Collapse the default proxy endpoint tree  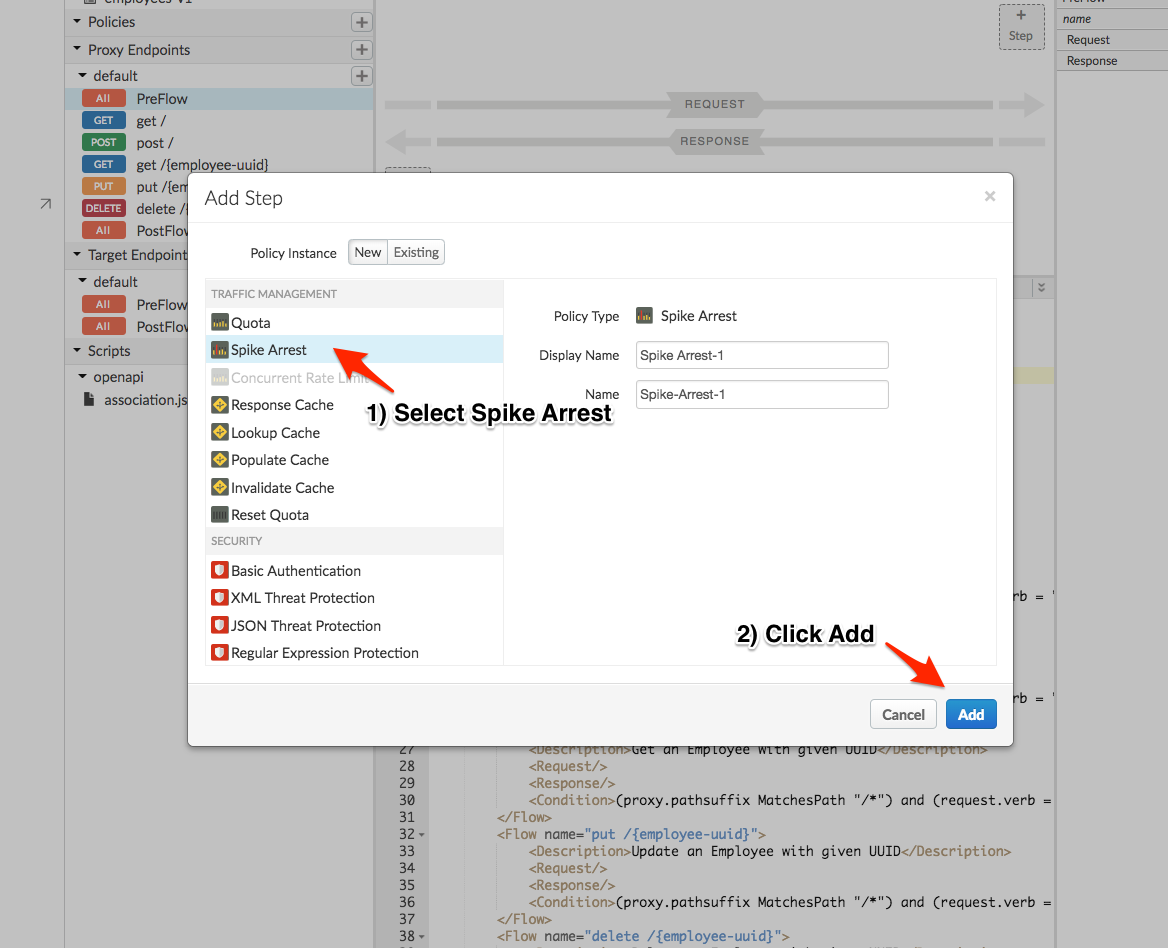point(82,75)
